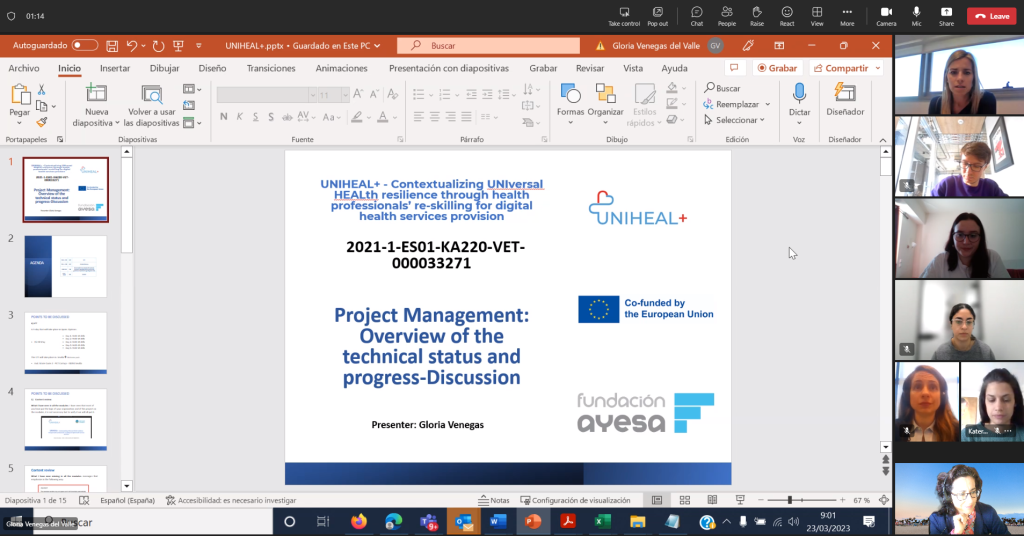
Task: Click the Save icon in quick access toolbar
Action: tap(112, 45)
